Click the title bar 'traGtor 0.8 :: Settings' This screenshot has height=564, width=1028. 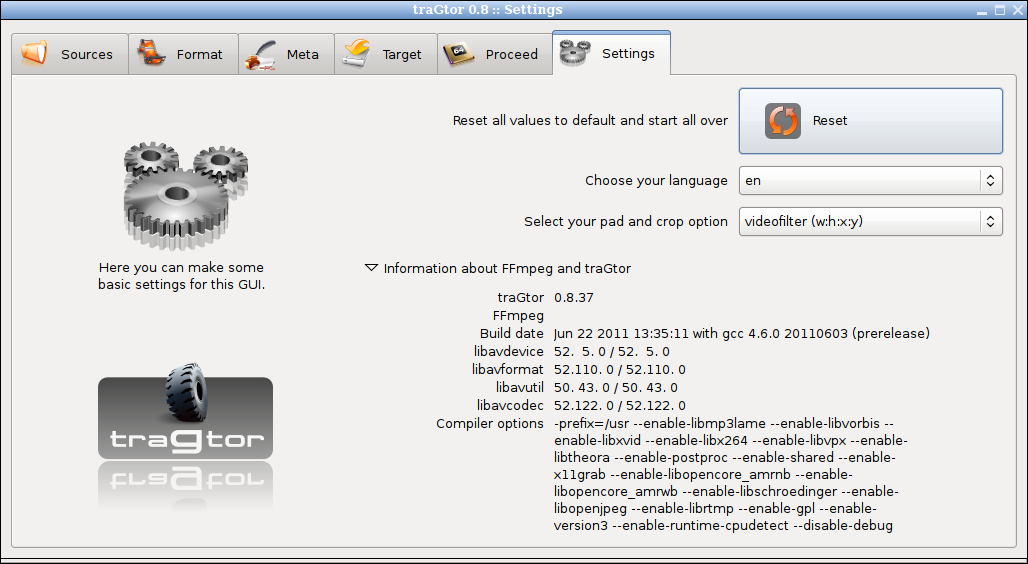488,10
